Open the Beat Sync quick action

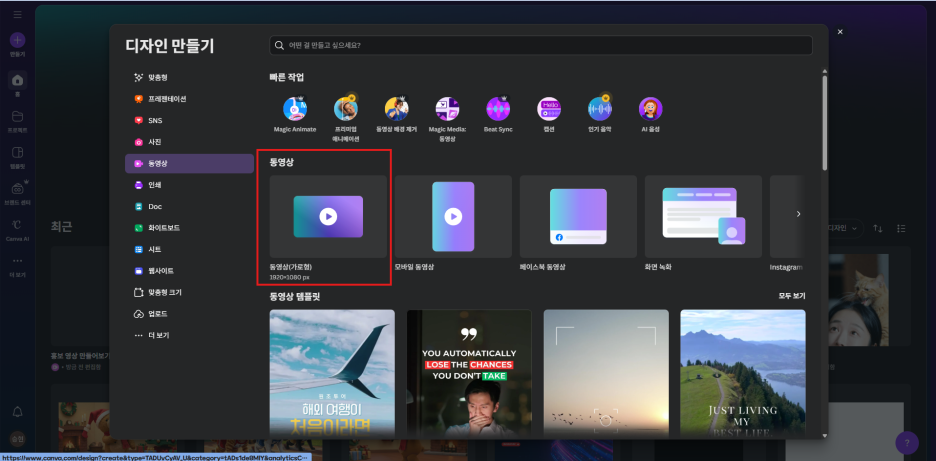[498, 110]
